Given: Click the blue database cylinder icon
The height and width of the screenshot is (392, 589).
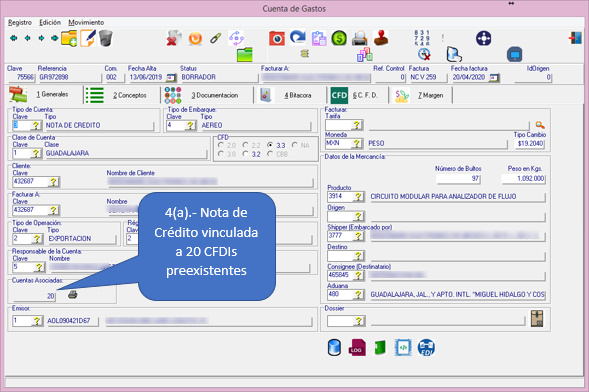Looking at the screenshot, I should tap(334, 347).
